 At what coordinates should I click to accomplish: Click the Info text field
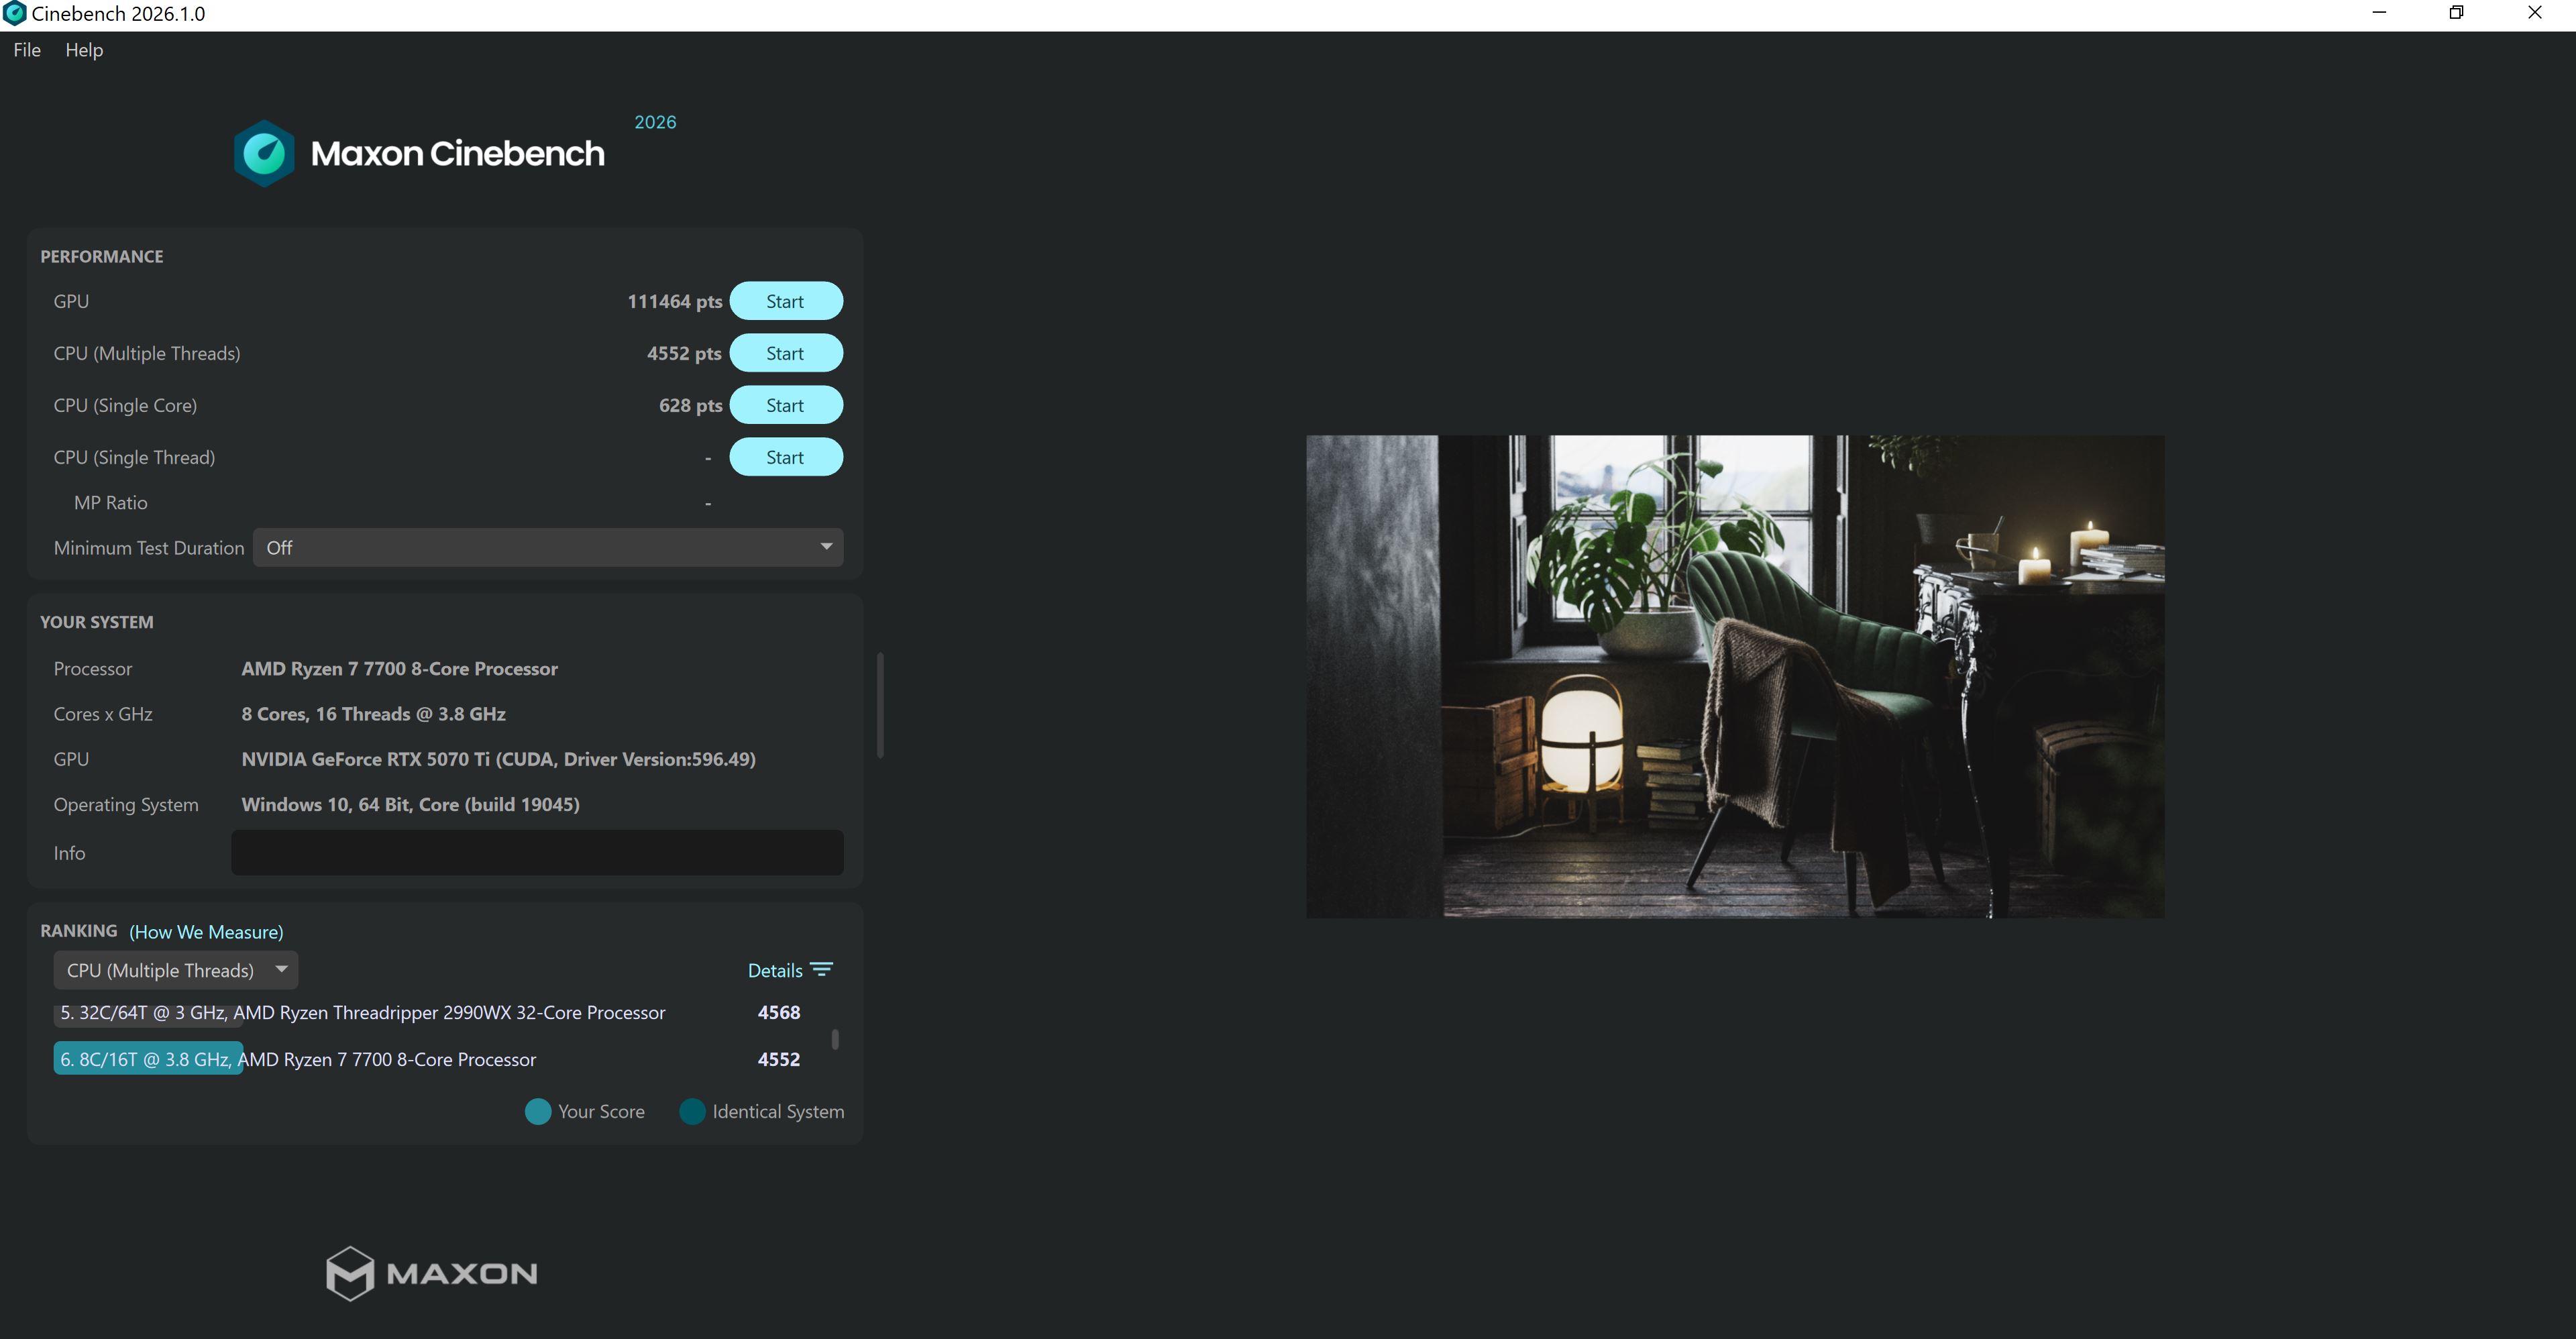click(x=537, y=853)
